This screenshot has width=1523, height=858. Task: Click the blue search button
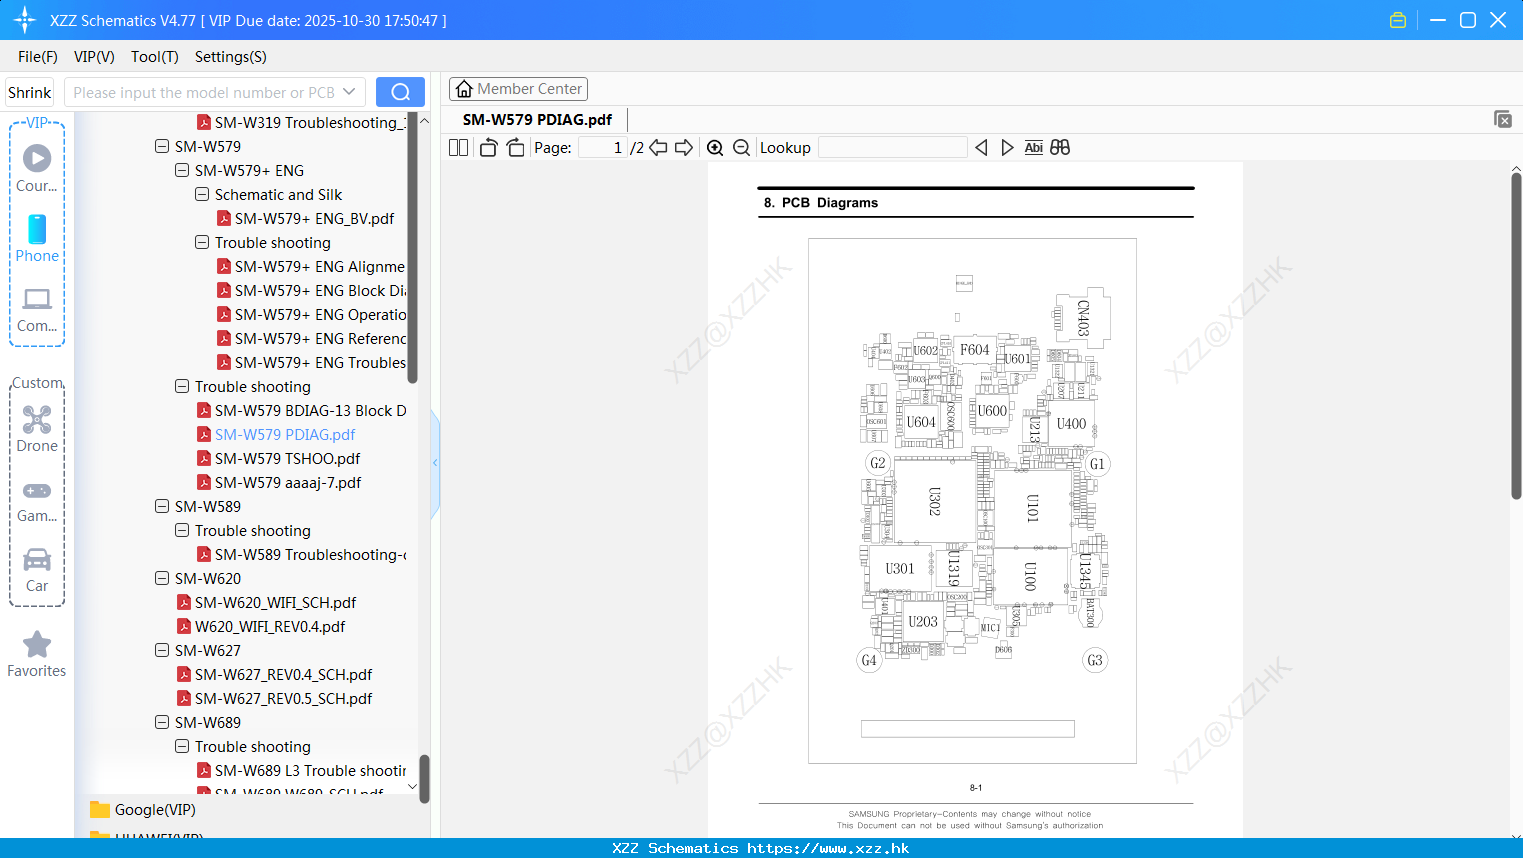400,92
